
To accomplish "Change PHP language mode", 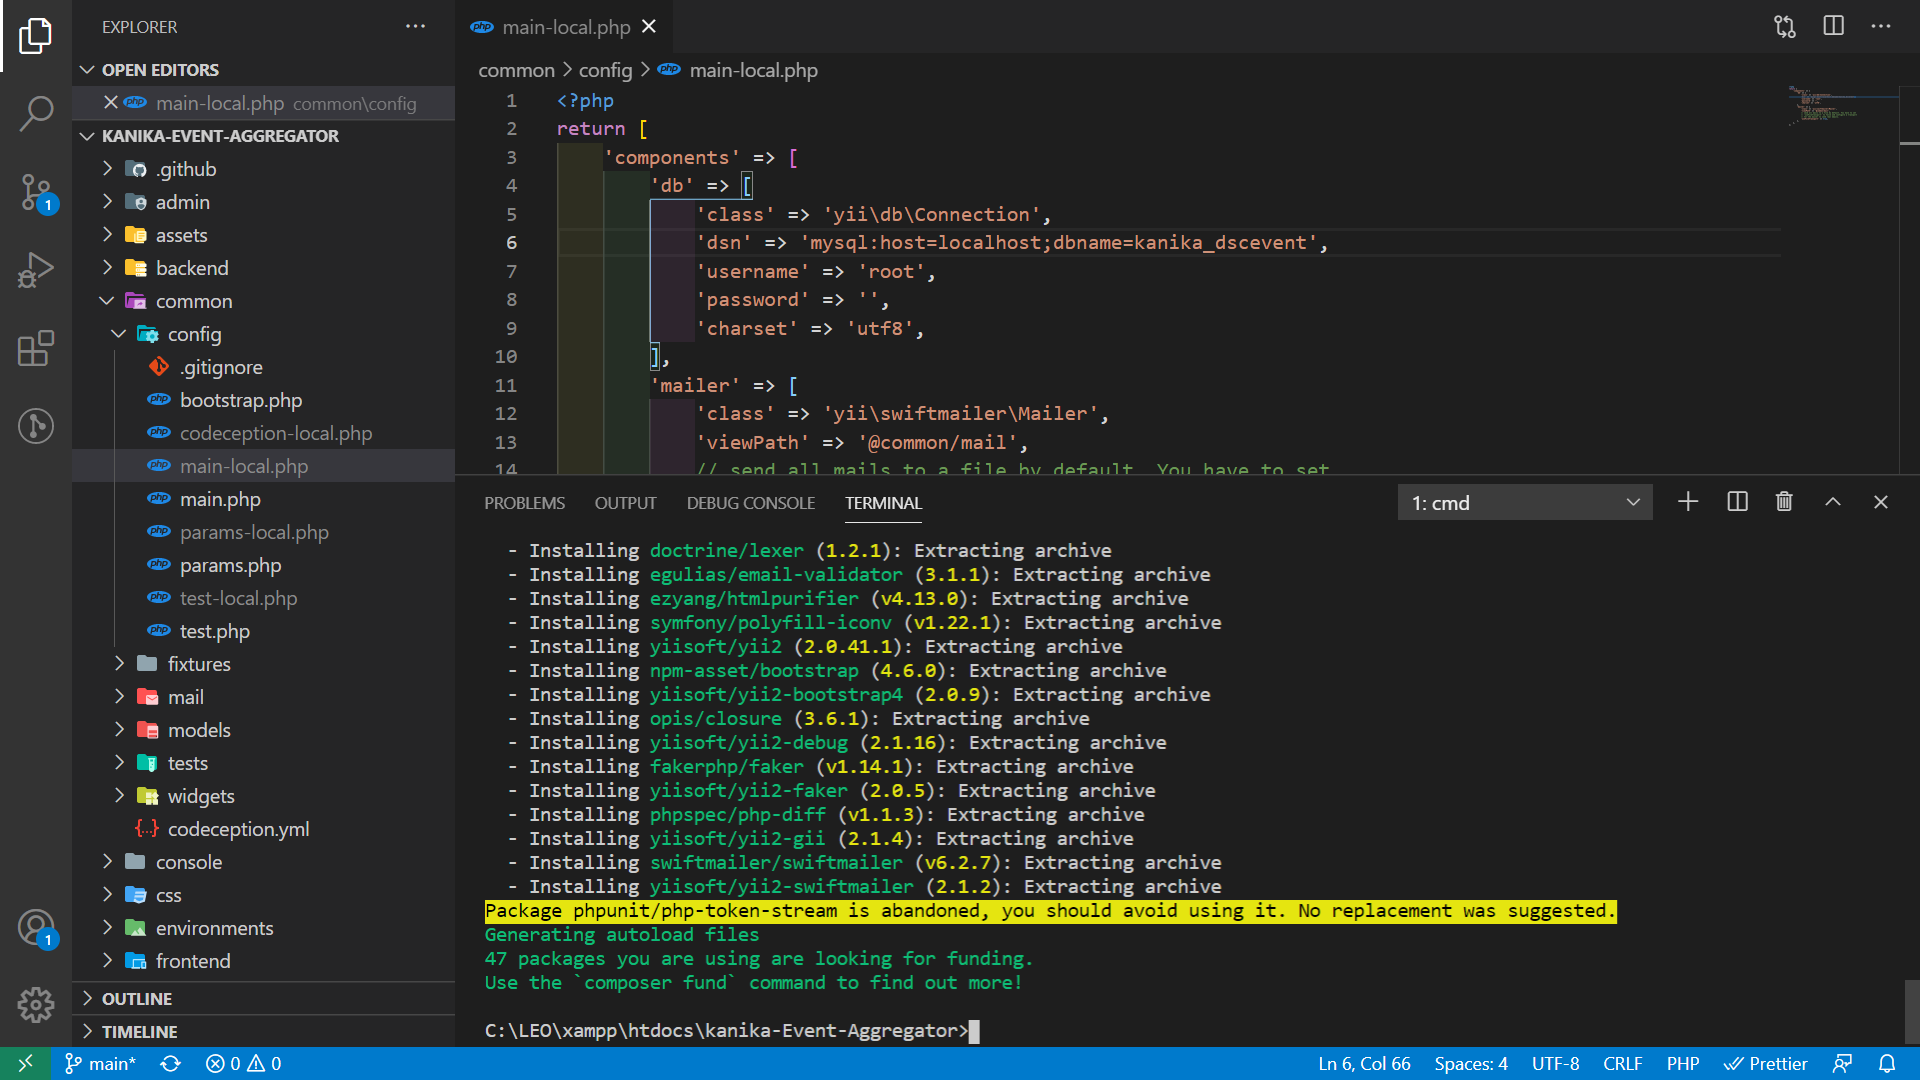I will point(1683,1064).
